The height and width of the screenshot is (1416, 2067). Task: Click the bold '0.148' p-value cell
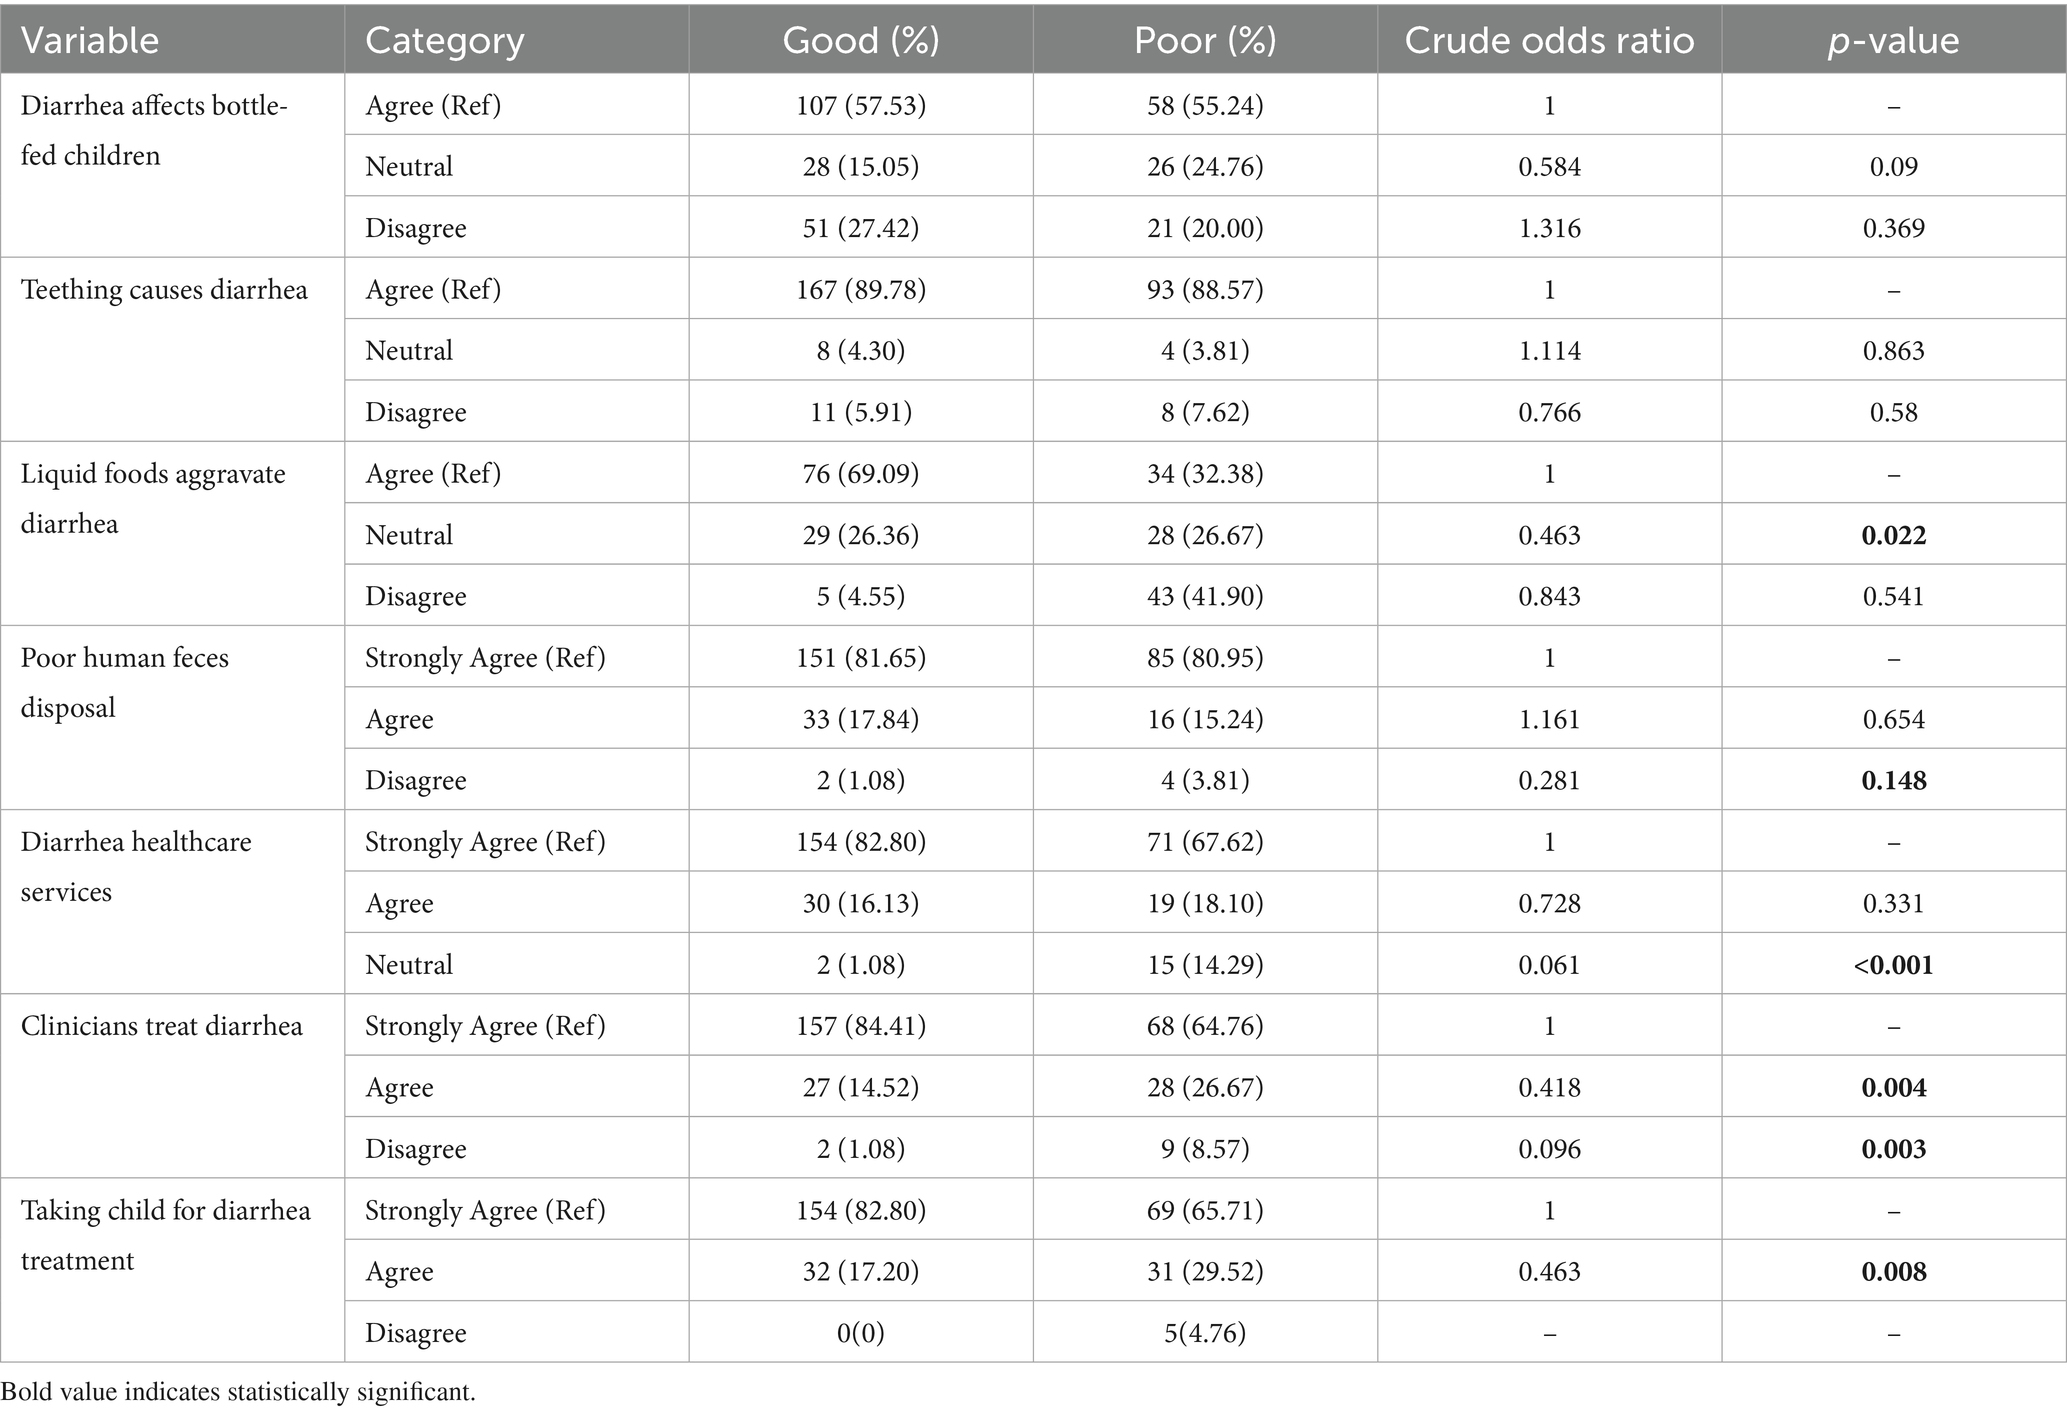pyautogui.click(x=1893, y=780)
